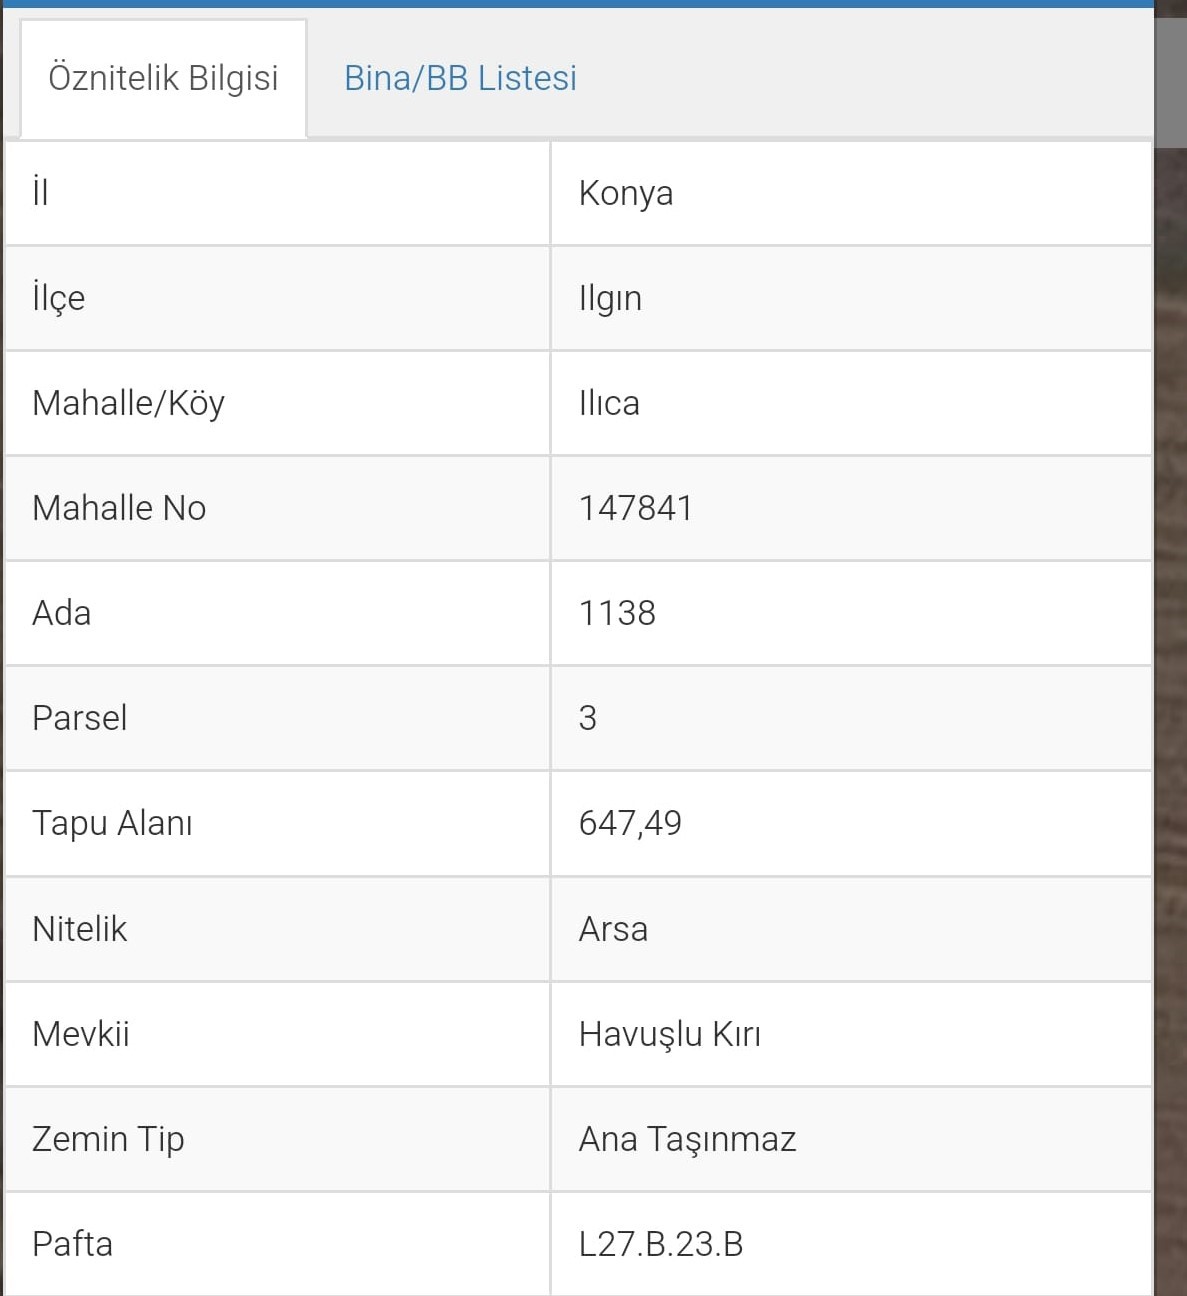Screen dimensions: 1187x1296
Task: Select the Tapu Alanı value 647,49
Action: pos(630,823)
